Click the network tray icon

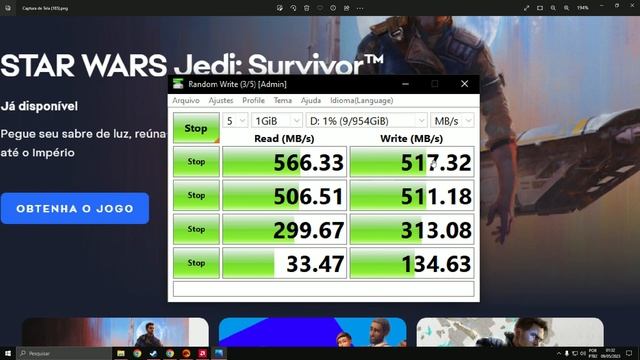pyautogui.click(x=575, y=353)
